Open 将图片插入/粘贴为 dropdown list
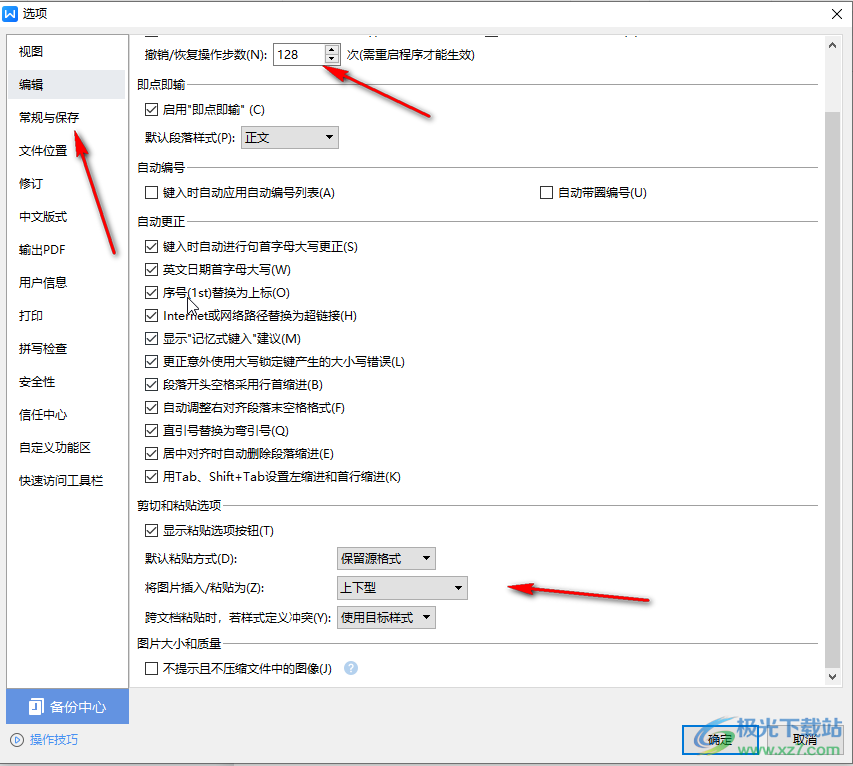This screenshot has width=853, height=766. (x=402, y=588)
